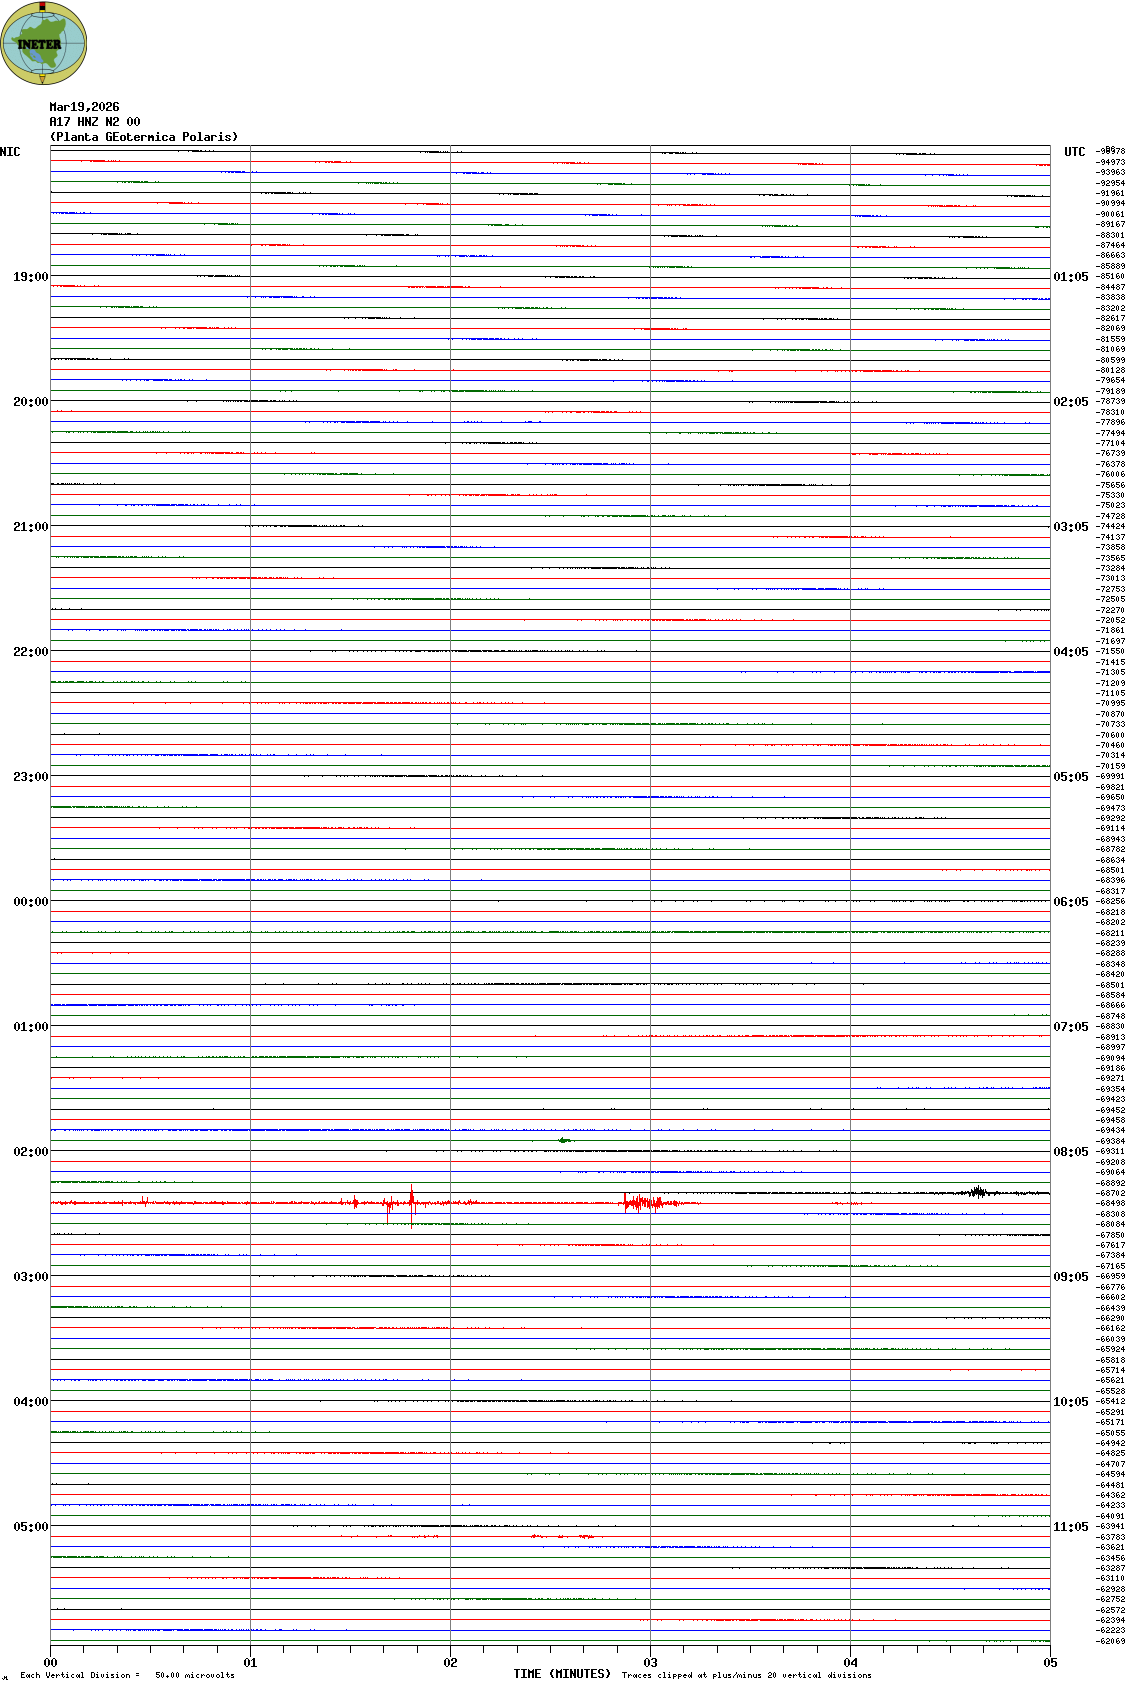Pick the 00:00 local time label
The height and width of the screenshot is (1689, 1130).
tap(30, 902)
